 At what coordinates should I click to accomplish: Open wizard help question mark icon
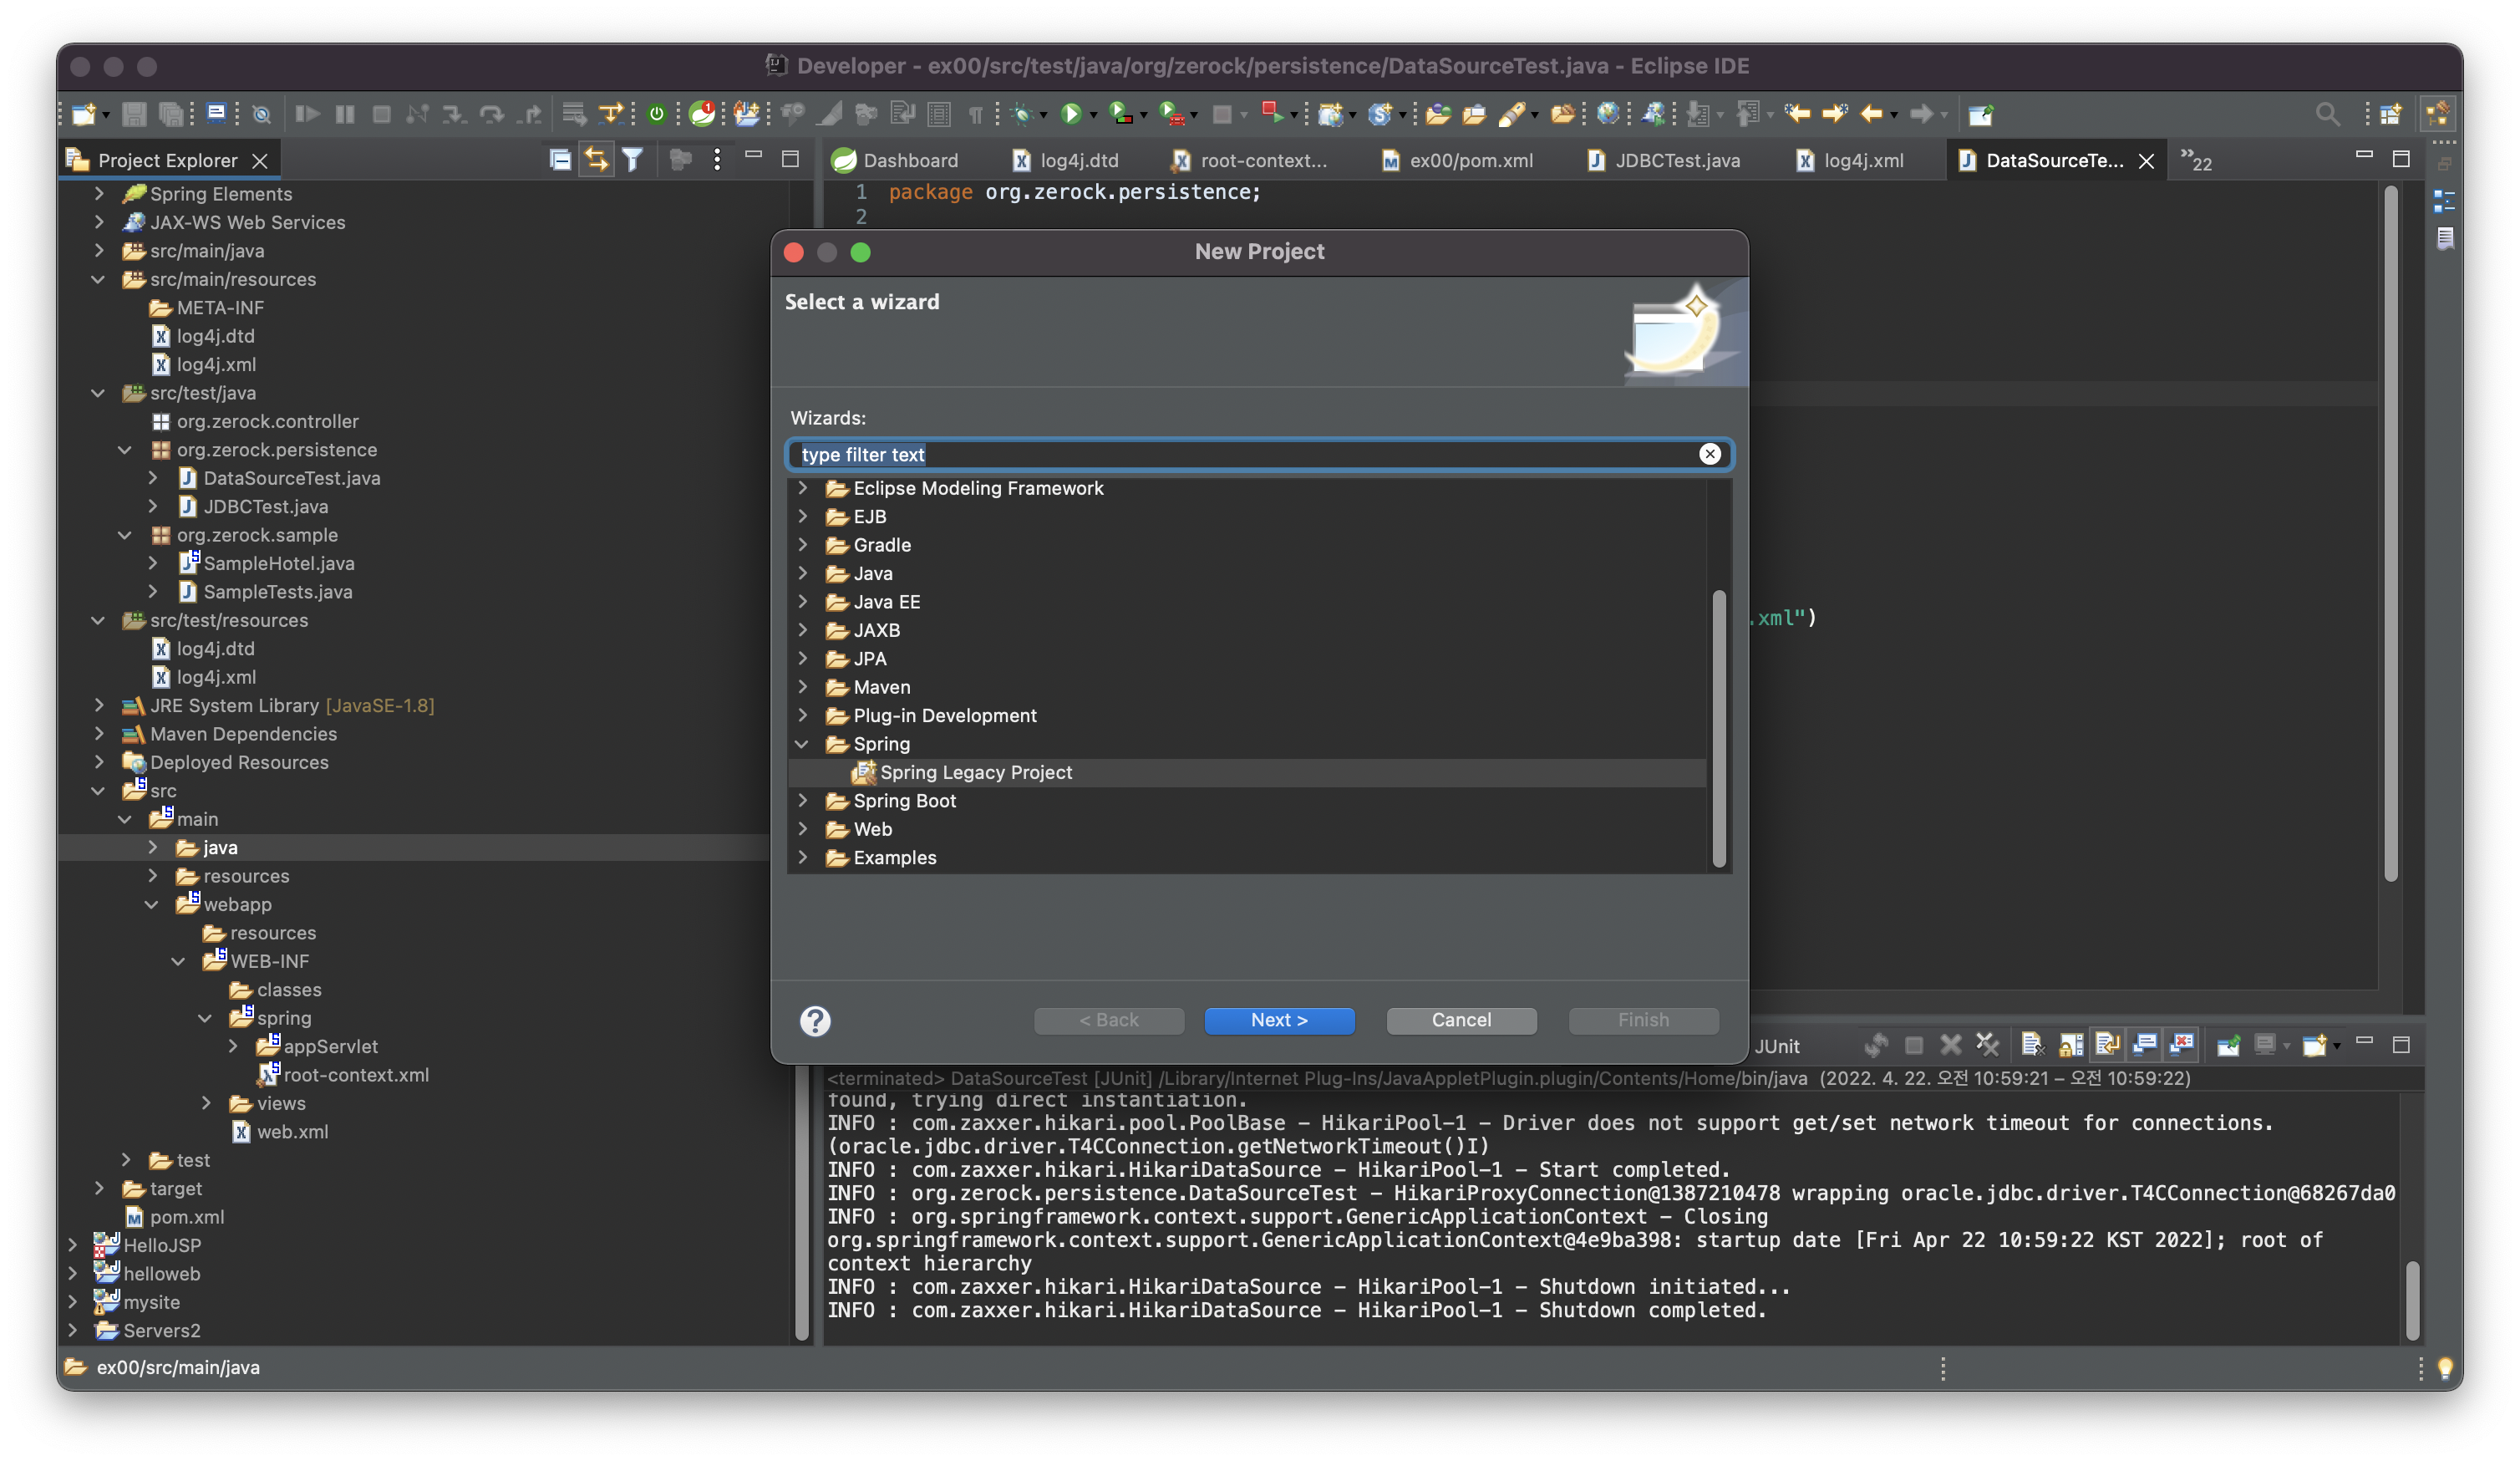[815, 1020]
